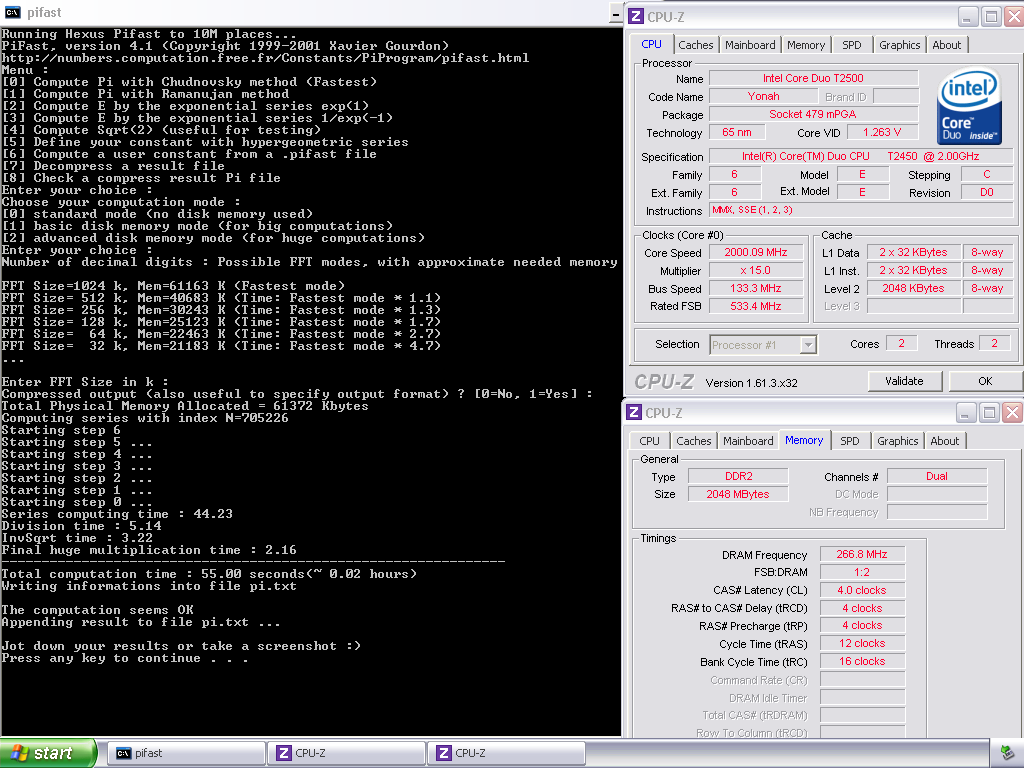
Task: Open Caches tab in lower CPU-Z window
Action: [x=694, y=441]
